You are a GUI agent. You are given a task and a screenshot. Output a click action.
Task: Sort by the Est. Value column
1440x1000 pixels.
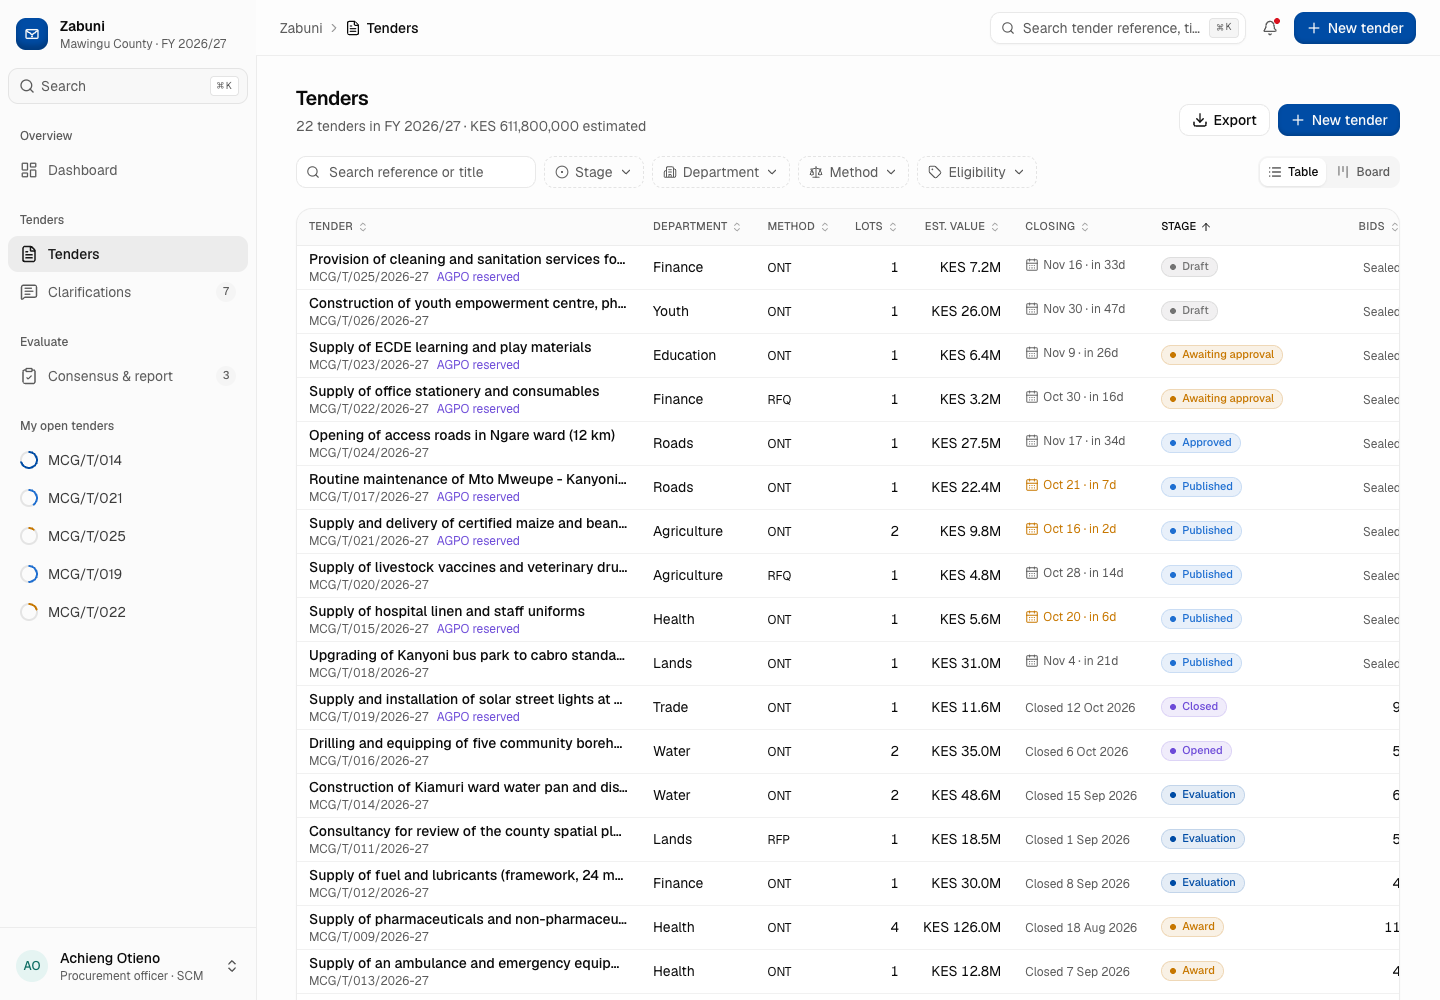(x=962, y=227)
